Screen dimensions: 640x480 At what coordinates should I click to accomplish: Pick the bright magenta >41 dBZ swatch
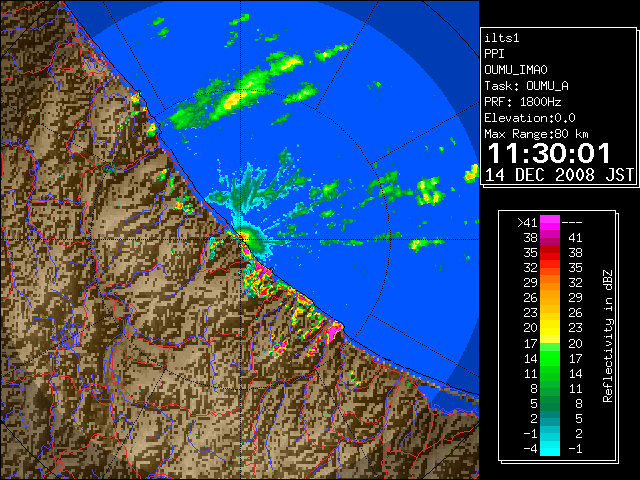pyautogui.click(x=550, y=223)
